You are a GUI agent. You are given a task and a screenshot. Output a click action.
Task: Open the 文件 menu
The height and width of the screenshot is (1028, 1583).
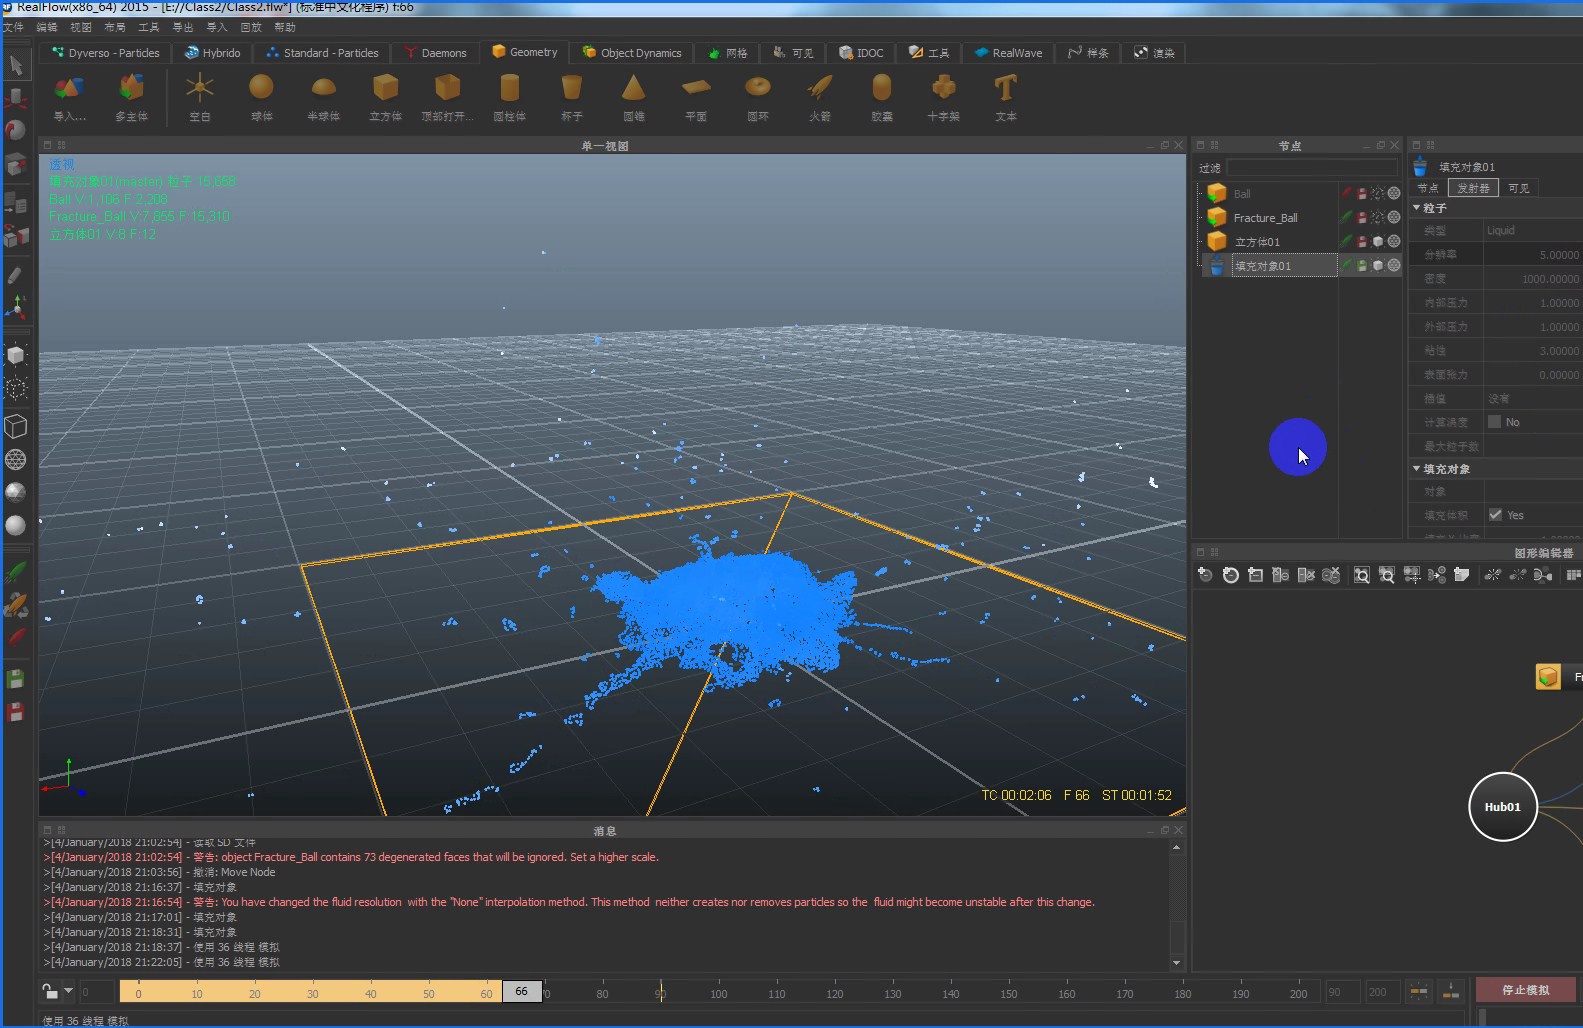point(13,27)
